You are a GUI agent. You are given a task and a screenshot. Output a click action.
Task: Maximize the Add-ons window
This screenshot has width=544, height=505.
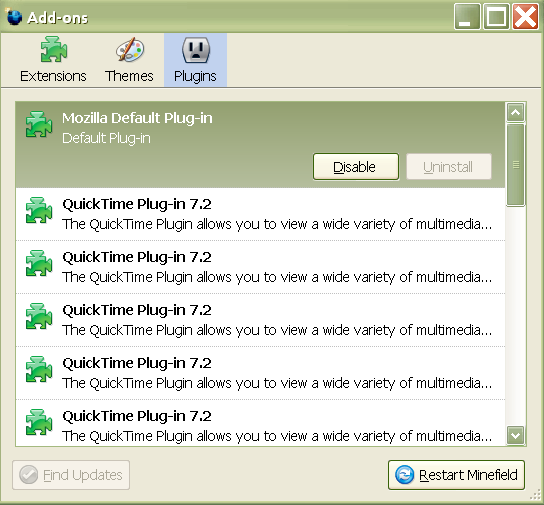pos(496,16)
